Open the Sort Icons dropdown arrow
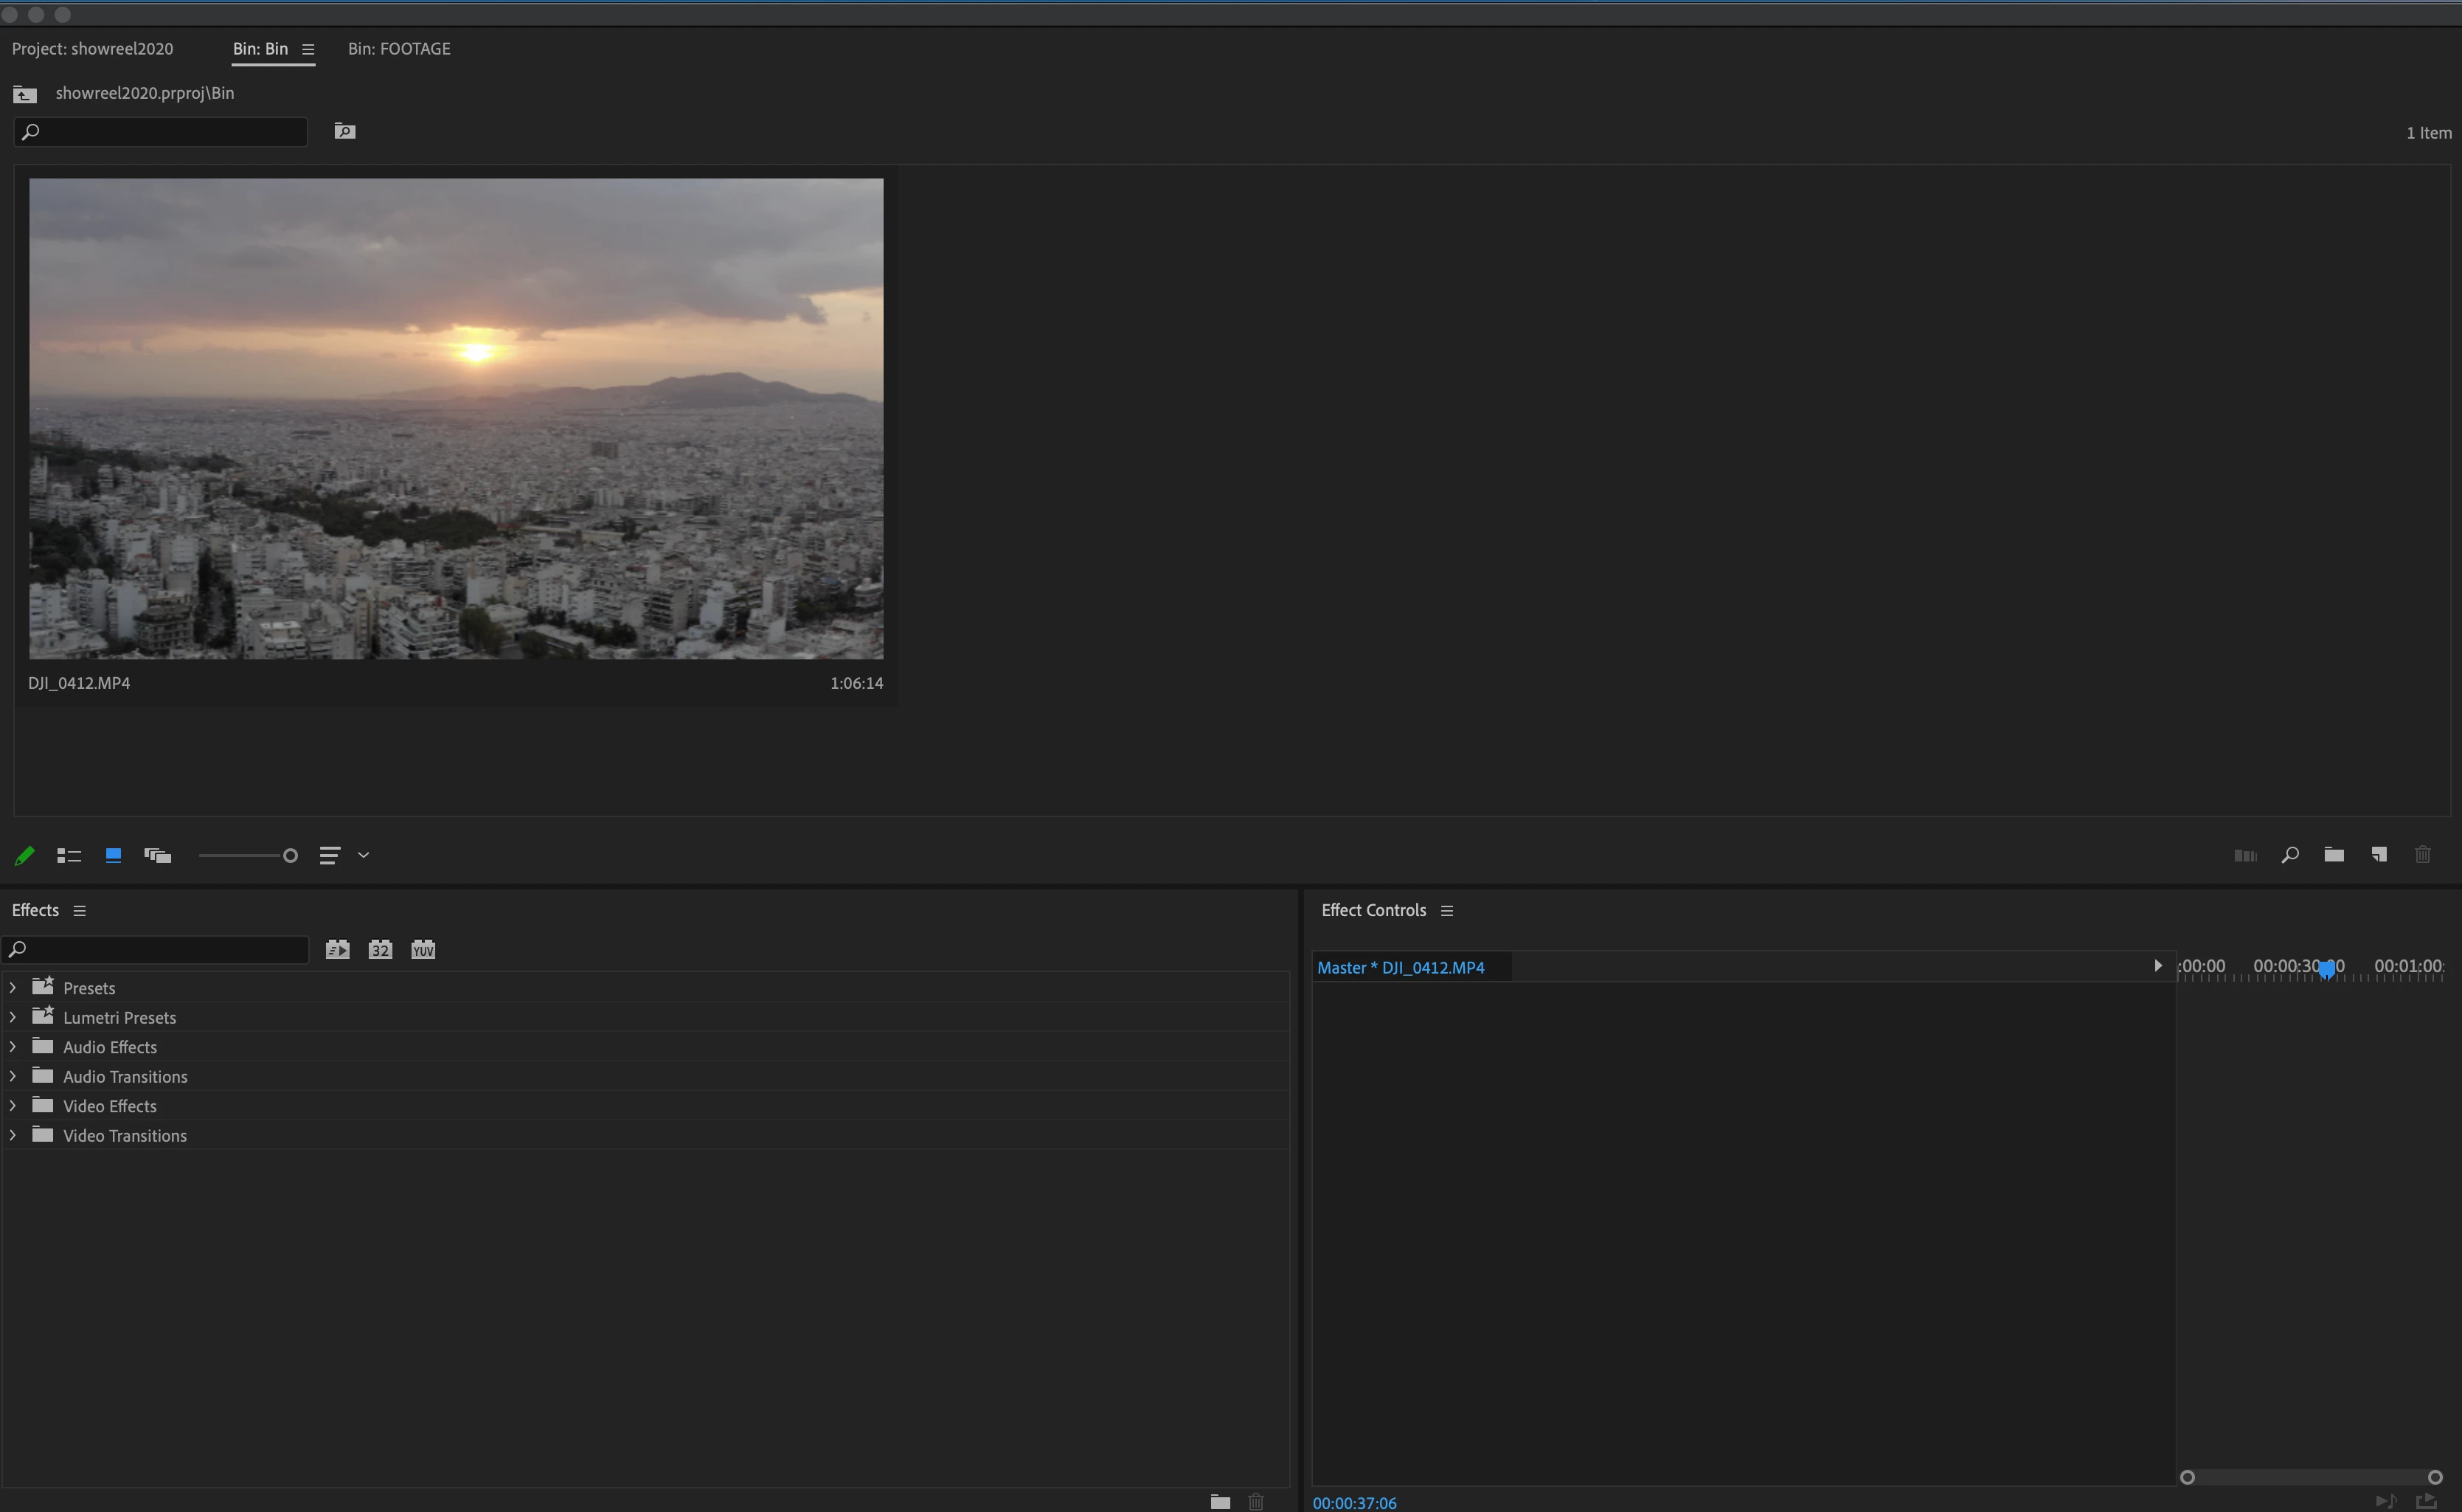Screen dimensions: 2462x1512 pyautogui.click(x=364, y=855)
